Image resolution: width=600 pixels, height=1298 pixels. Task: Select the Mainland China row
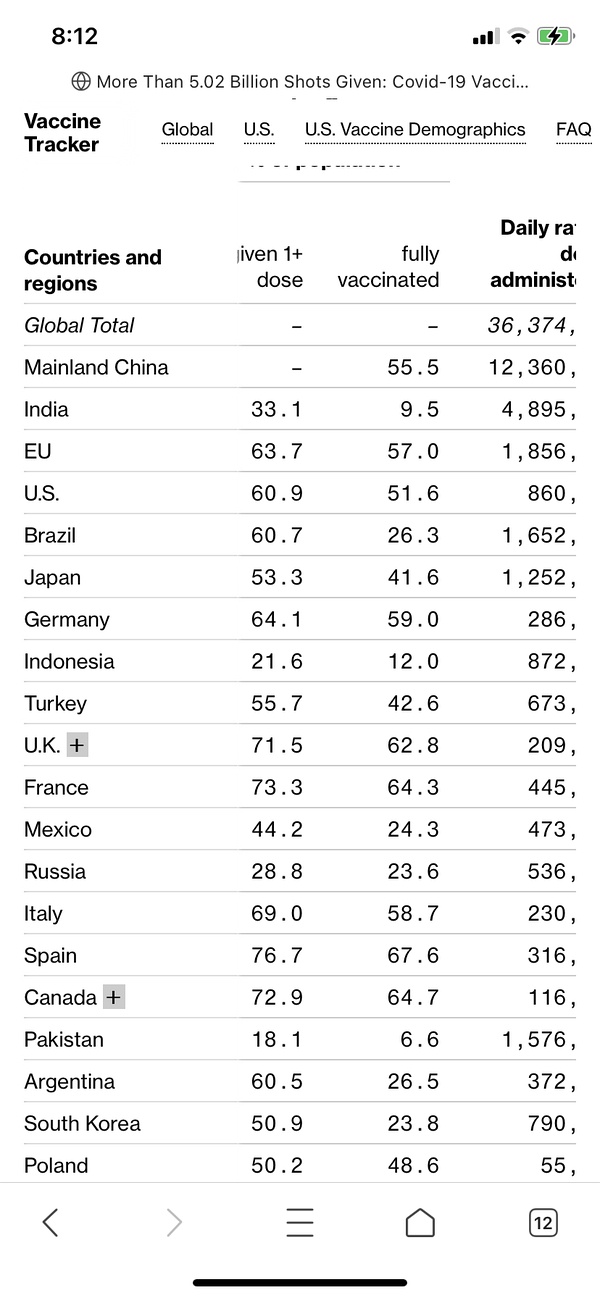click(96, 367)
